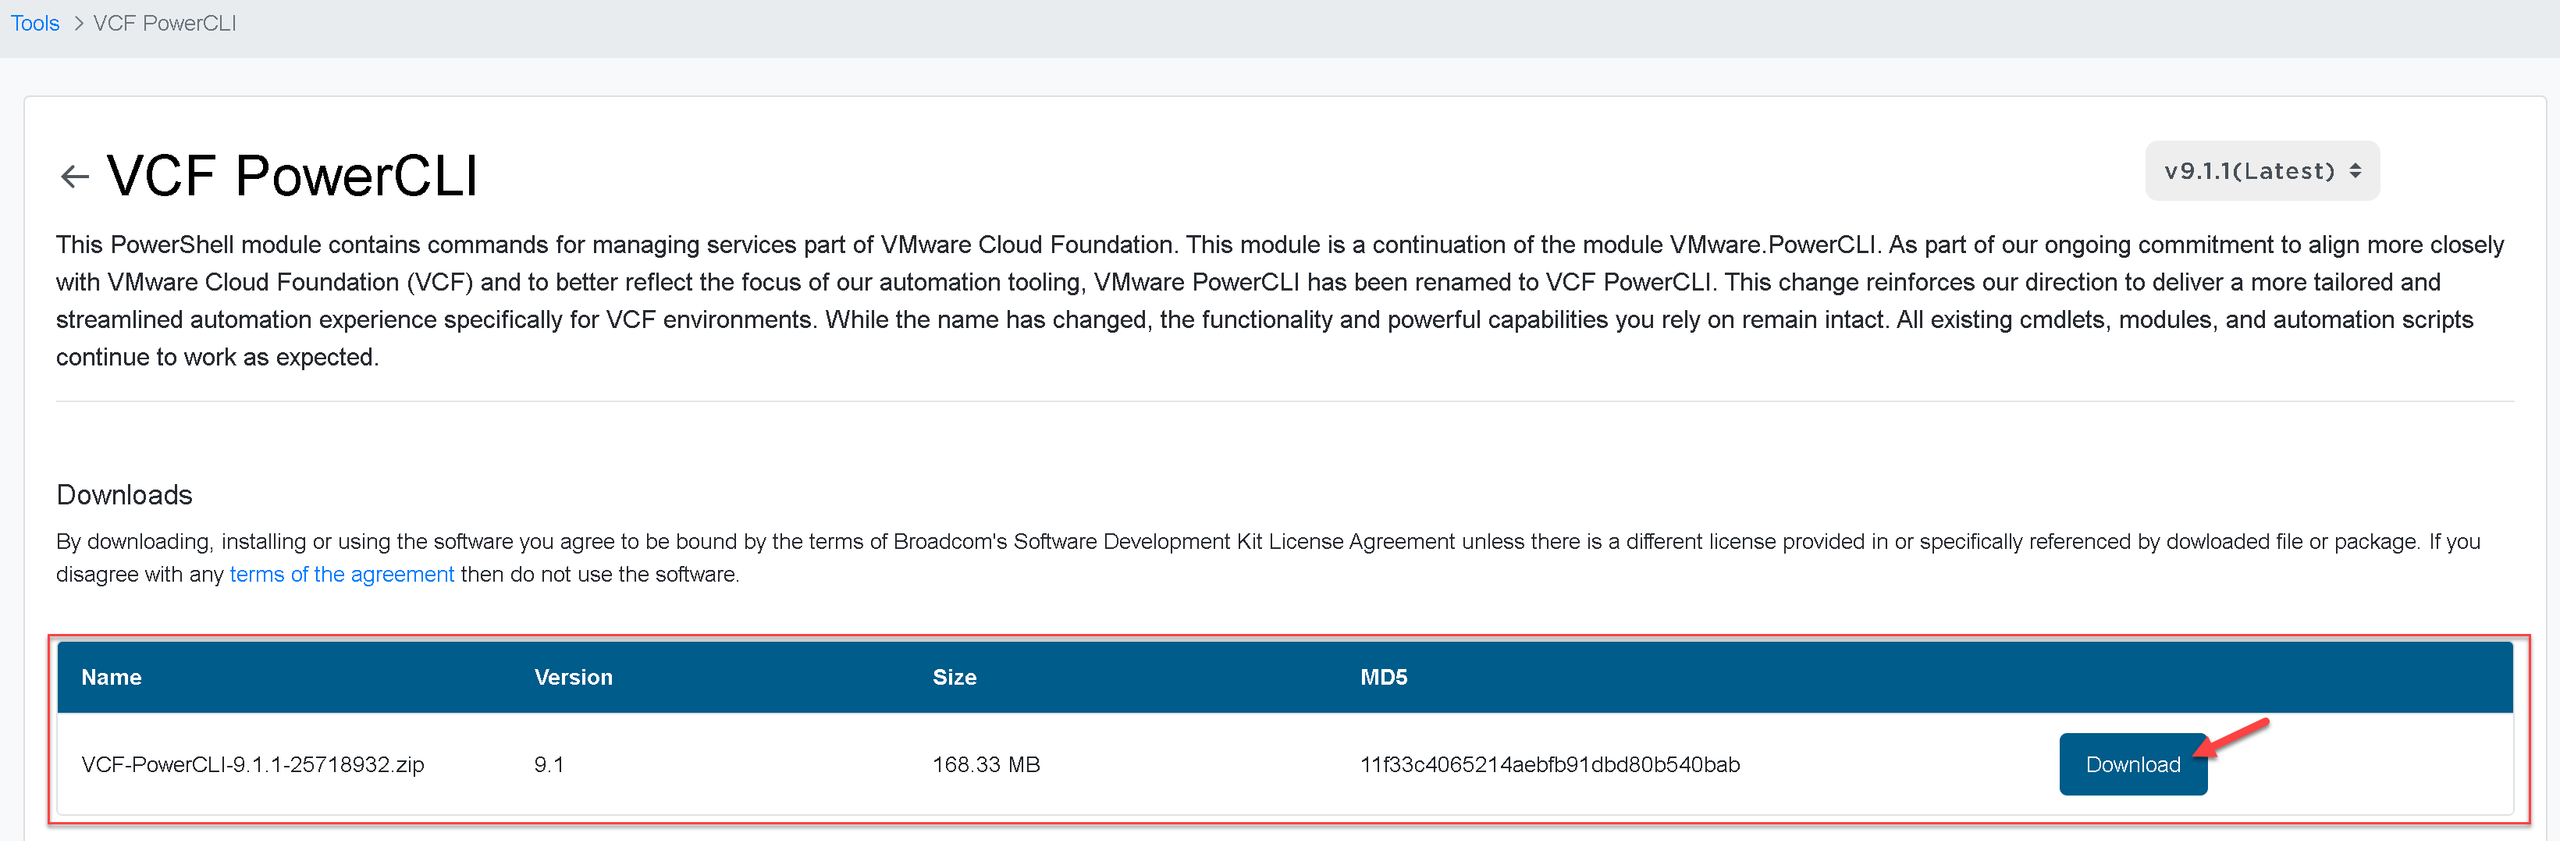Select the MD5 hash 11f33c4065214aebfb91dbd80b540bab

[x=1549, y=764]
